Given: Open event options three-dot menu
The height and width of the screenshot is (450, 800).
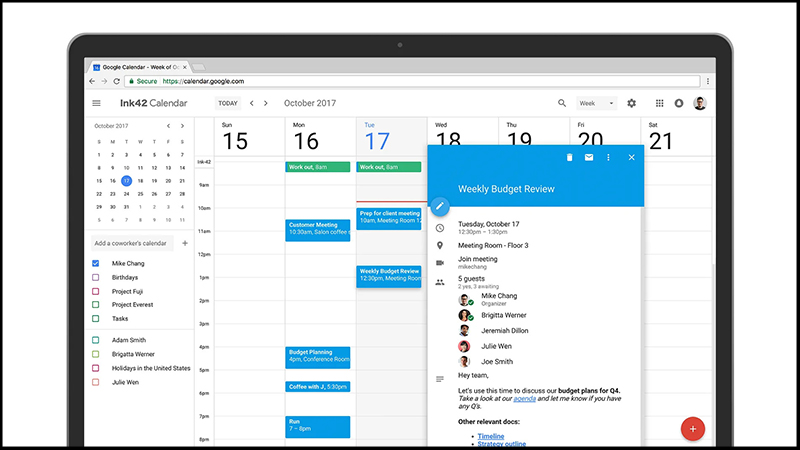Looking at the screenshot, I should pos(608,158).
